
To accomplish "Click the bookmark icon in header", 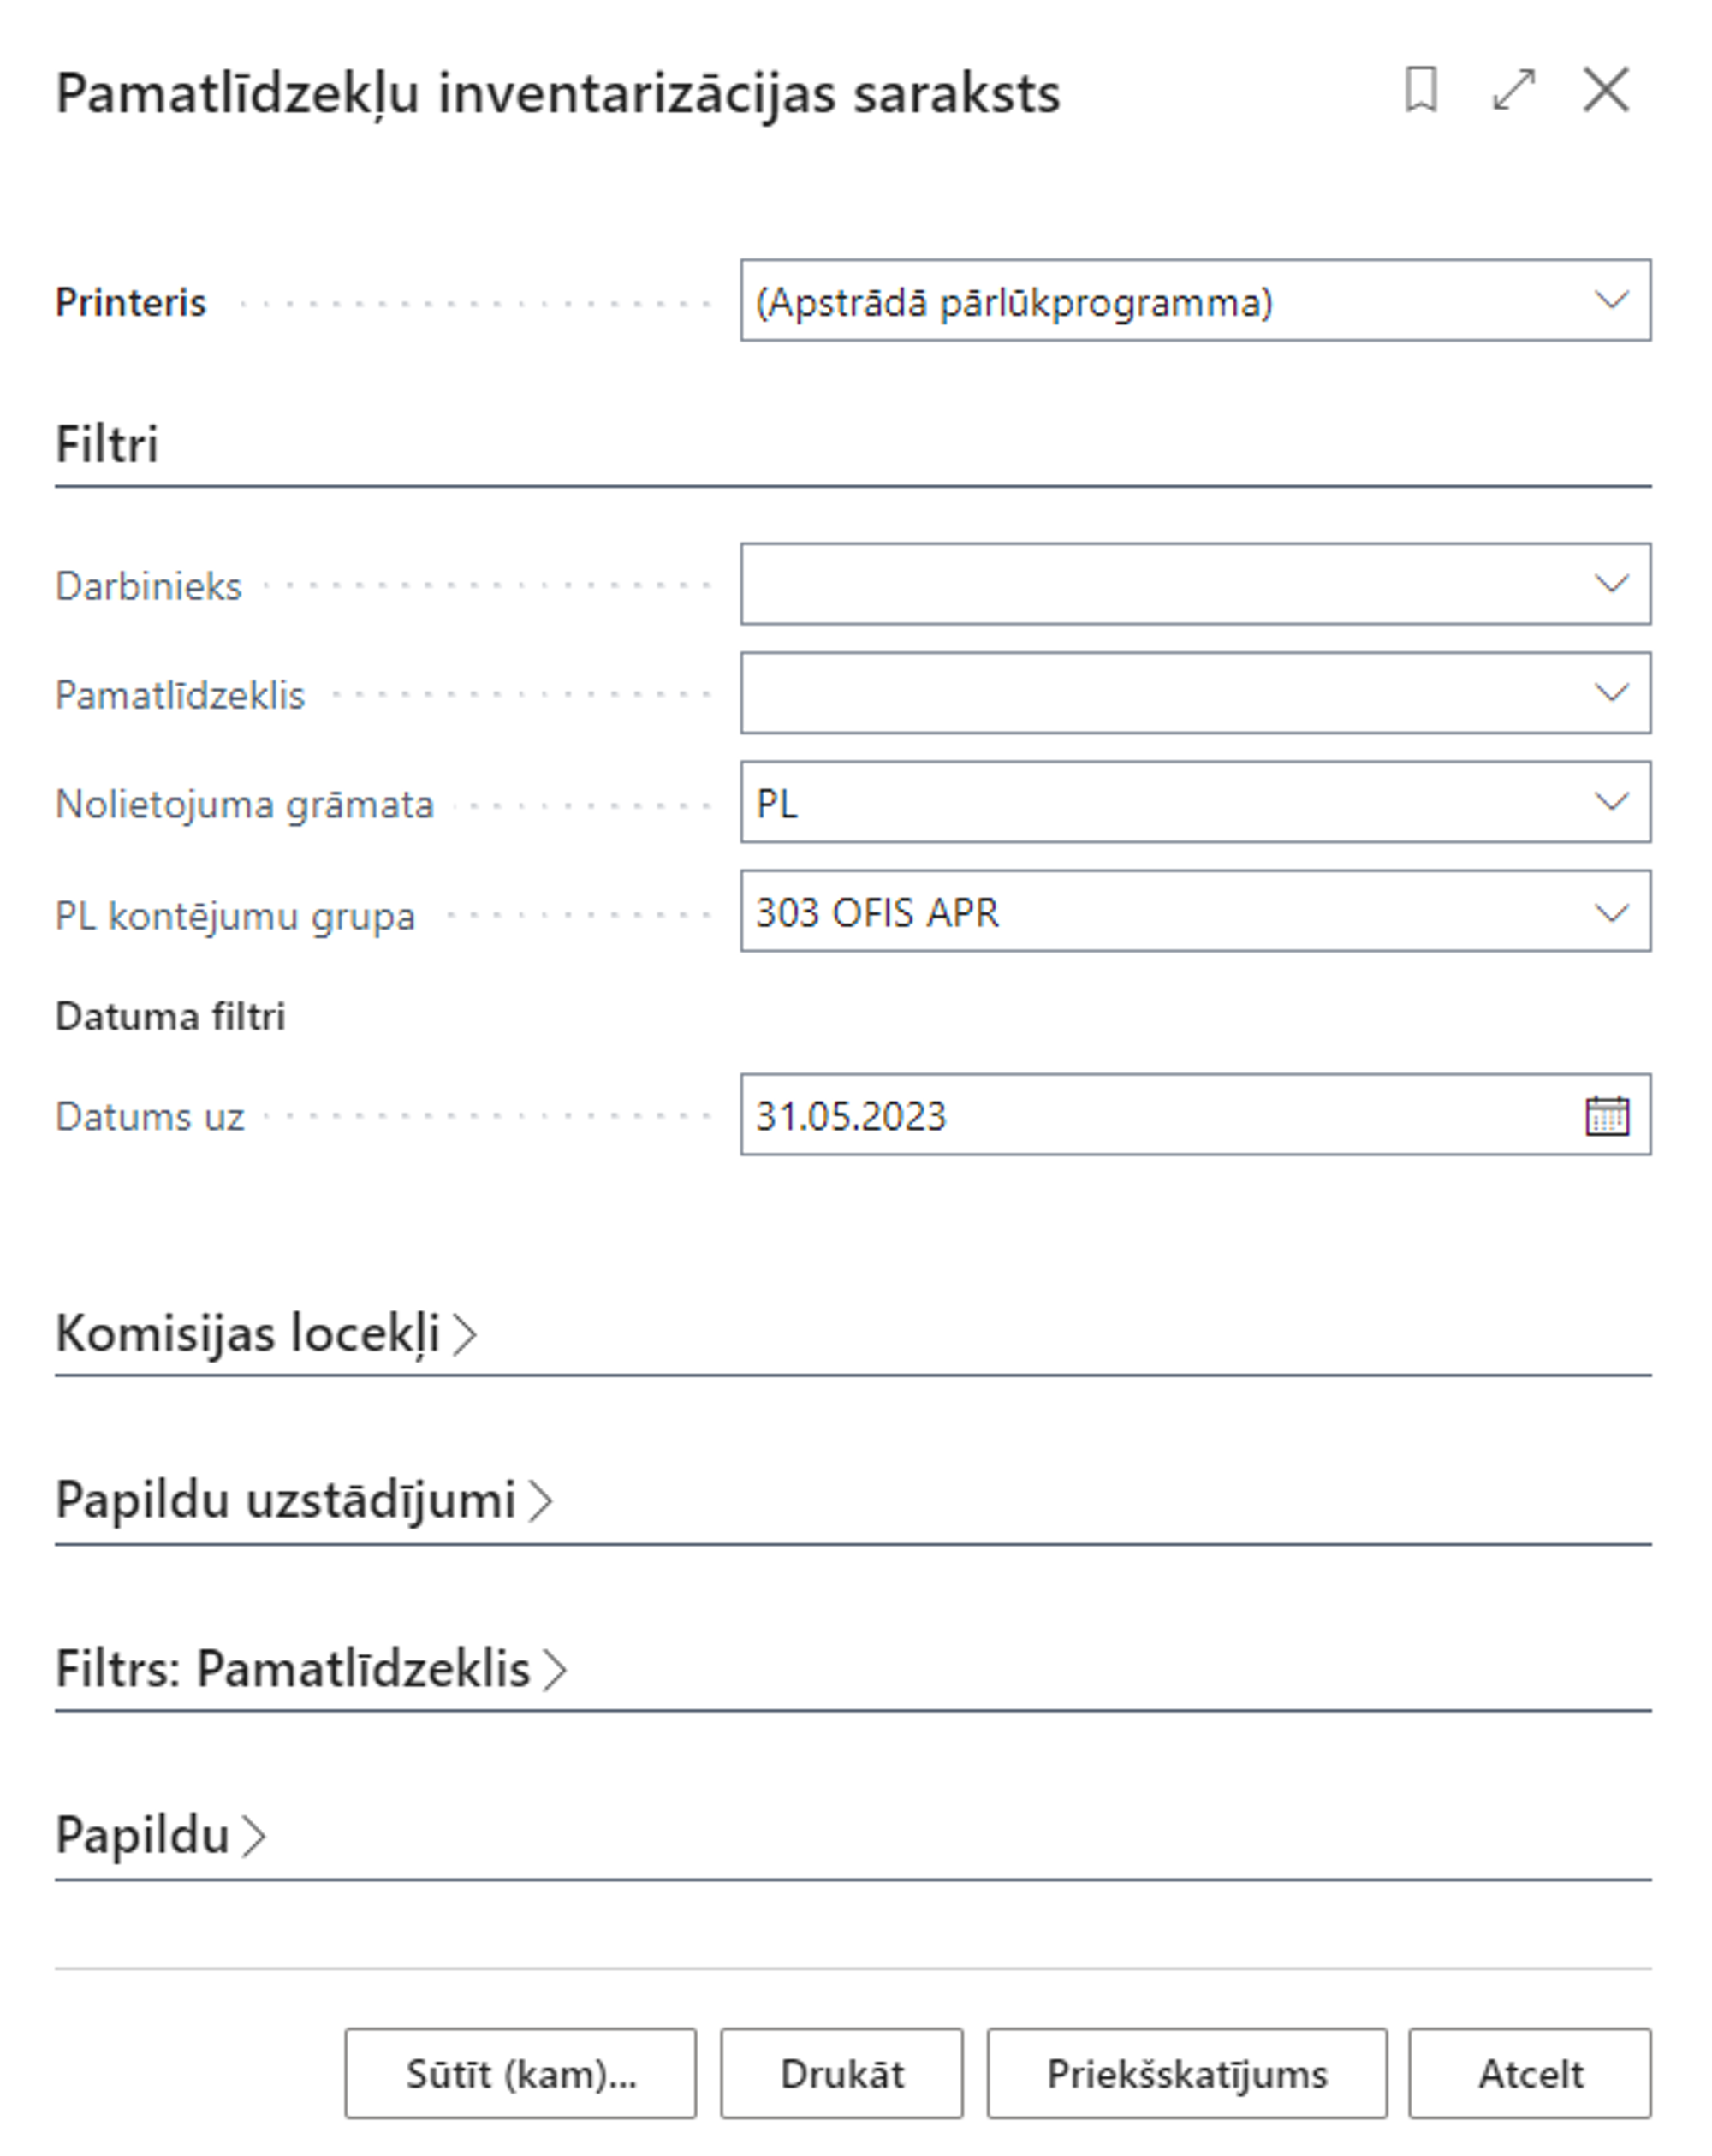I will (x=1420, y=91).
